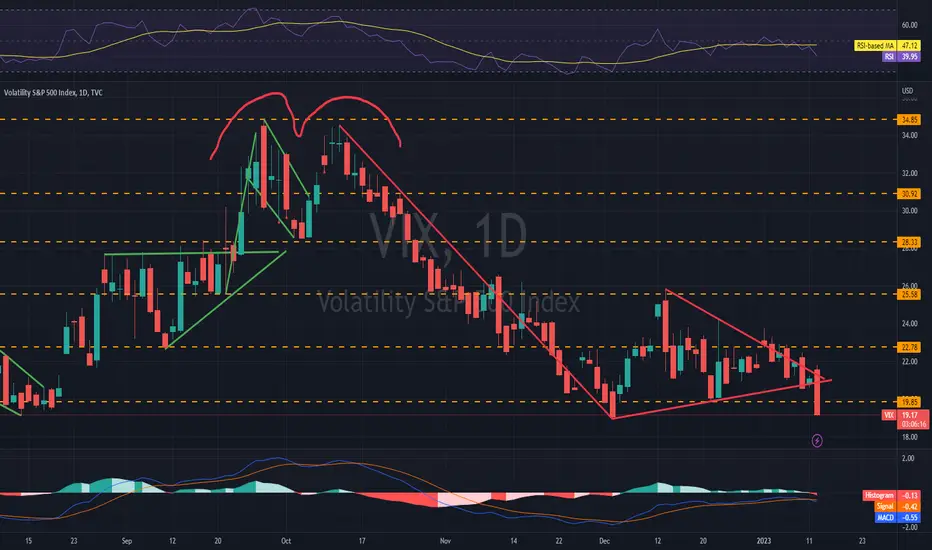Click the Histogram value -0.13

909,495
